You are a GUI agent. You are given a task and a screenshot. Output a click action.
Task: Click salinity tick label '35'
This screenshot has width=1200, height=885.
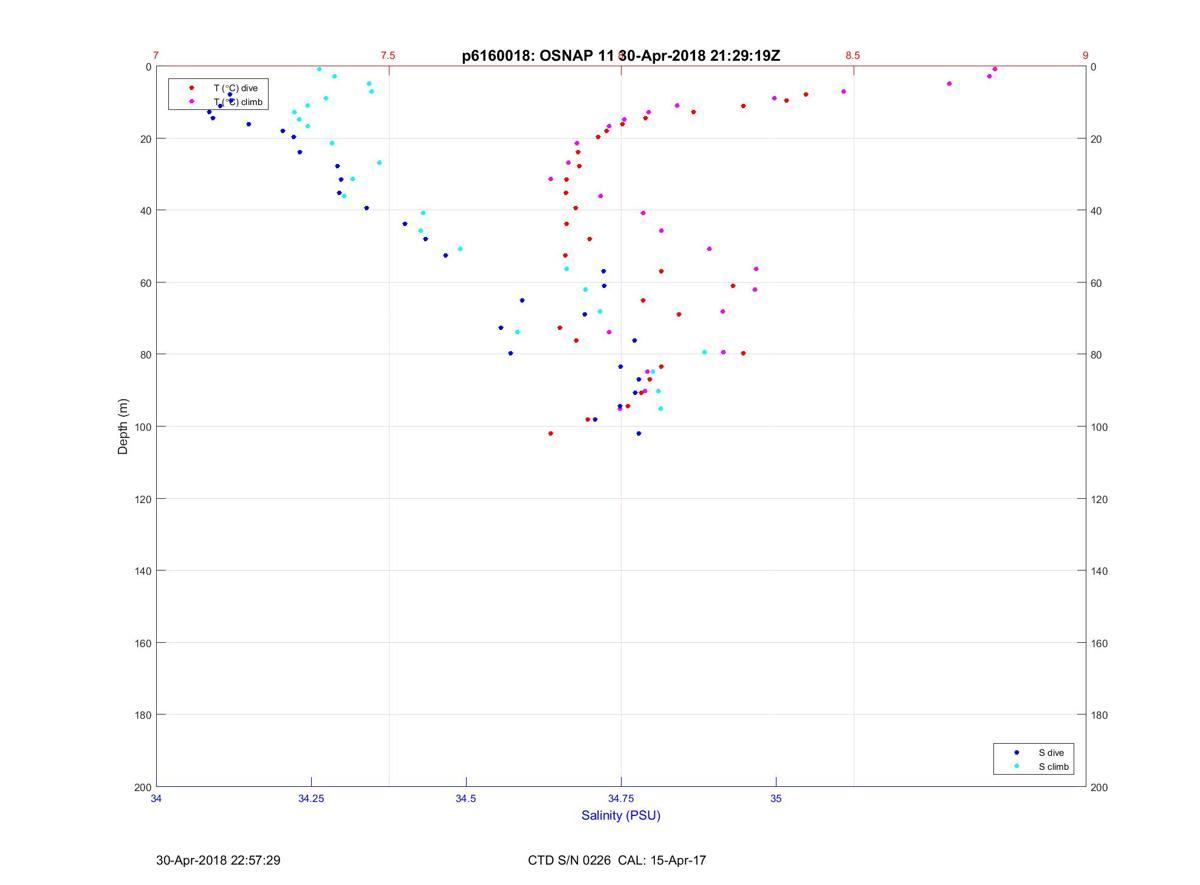[776, 798]
